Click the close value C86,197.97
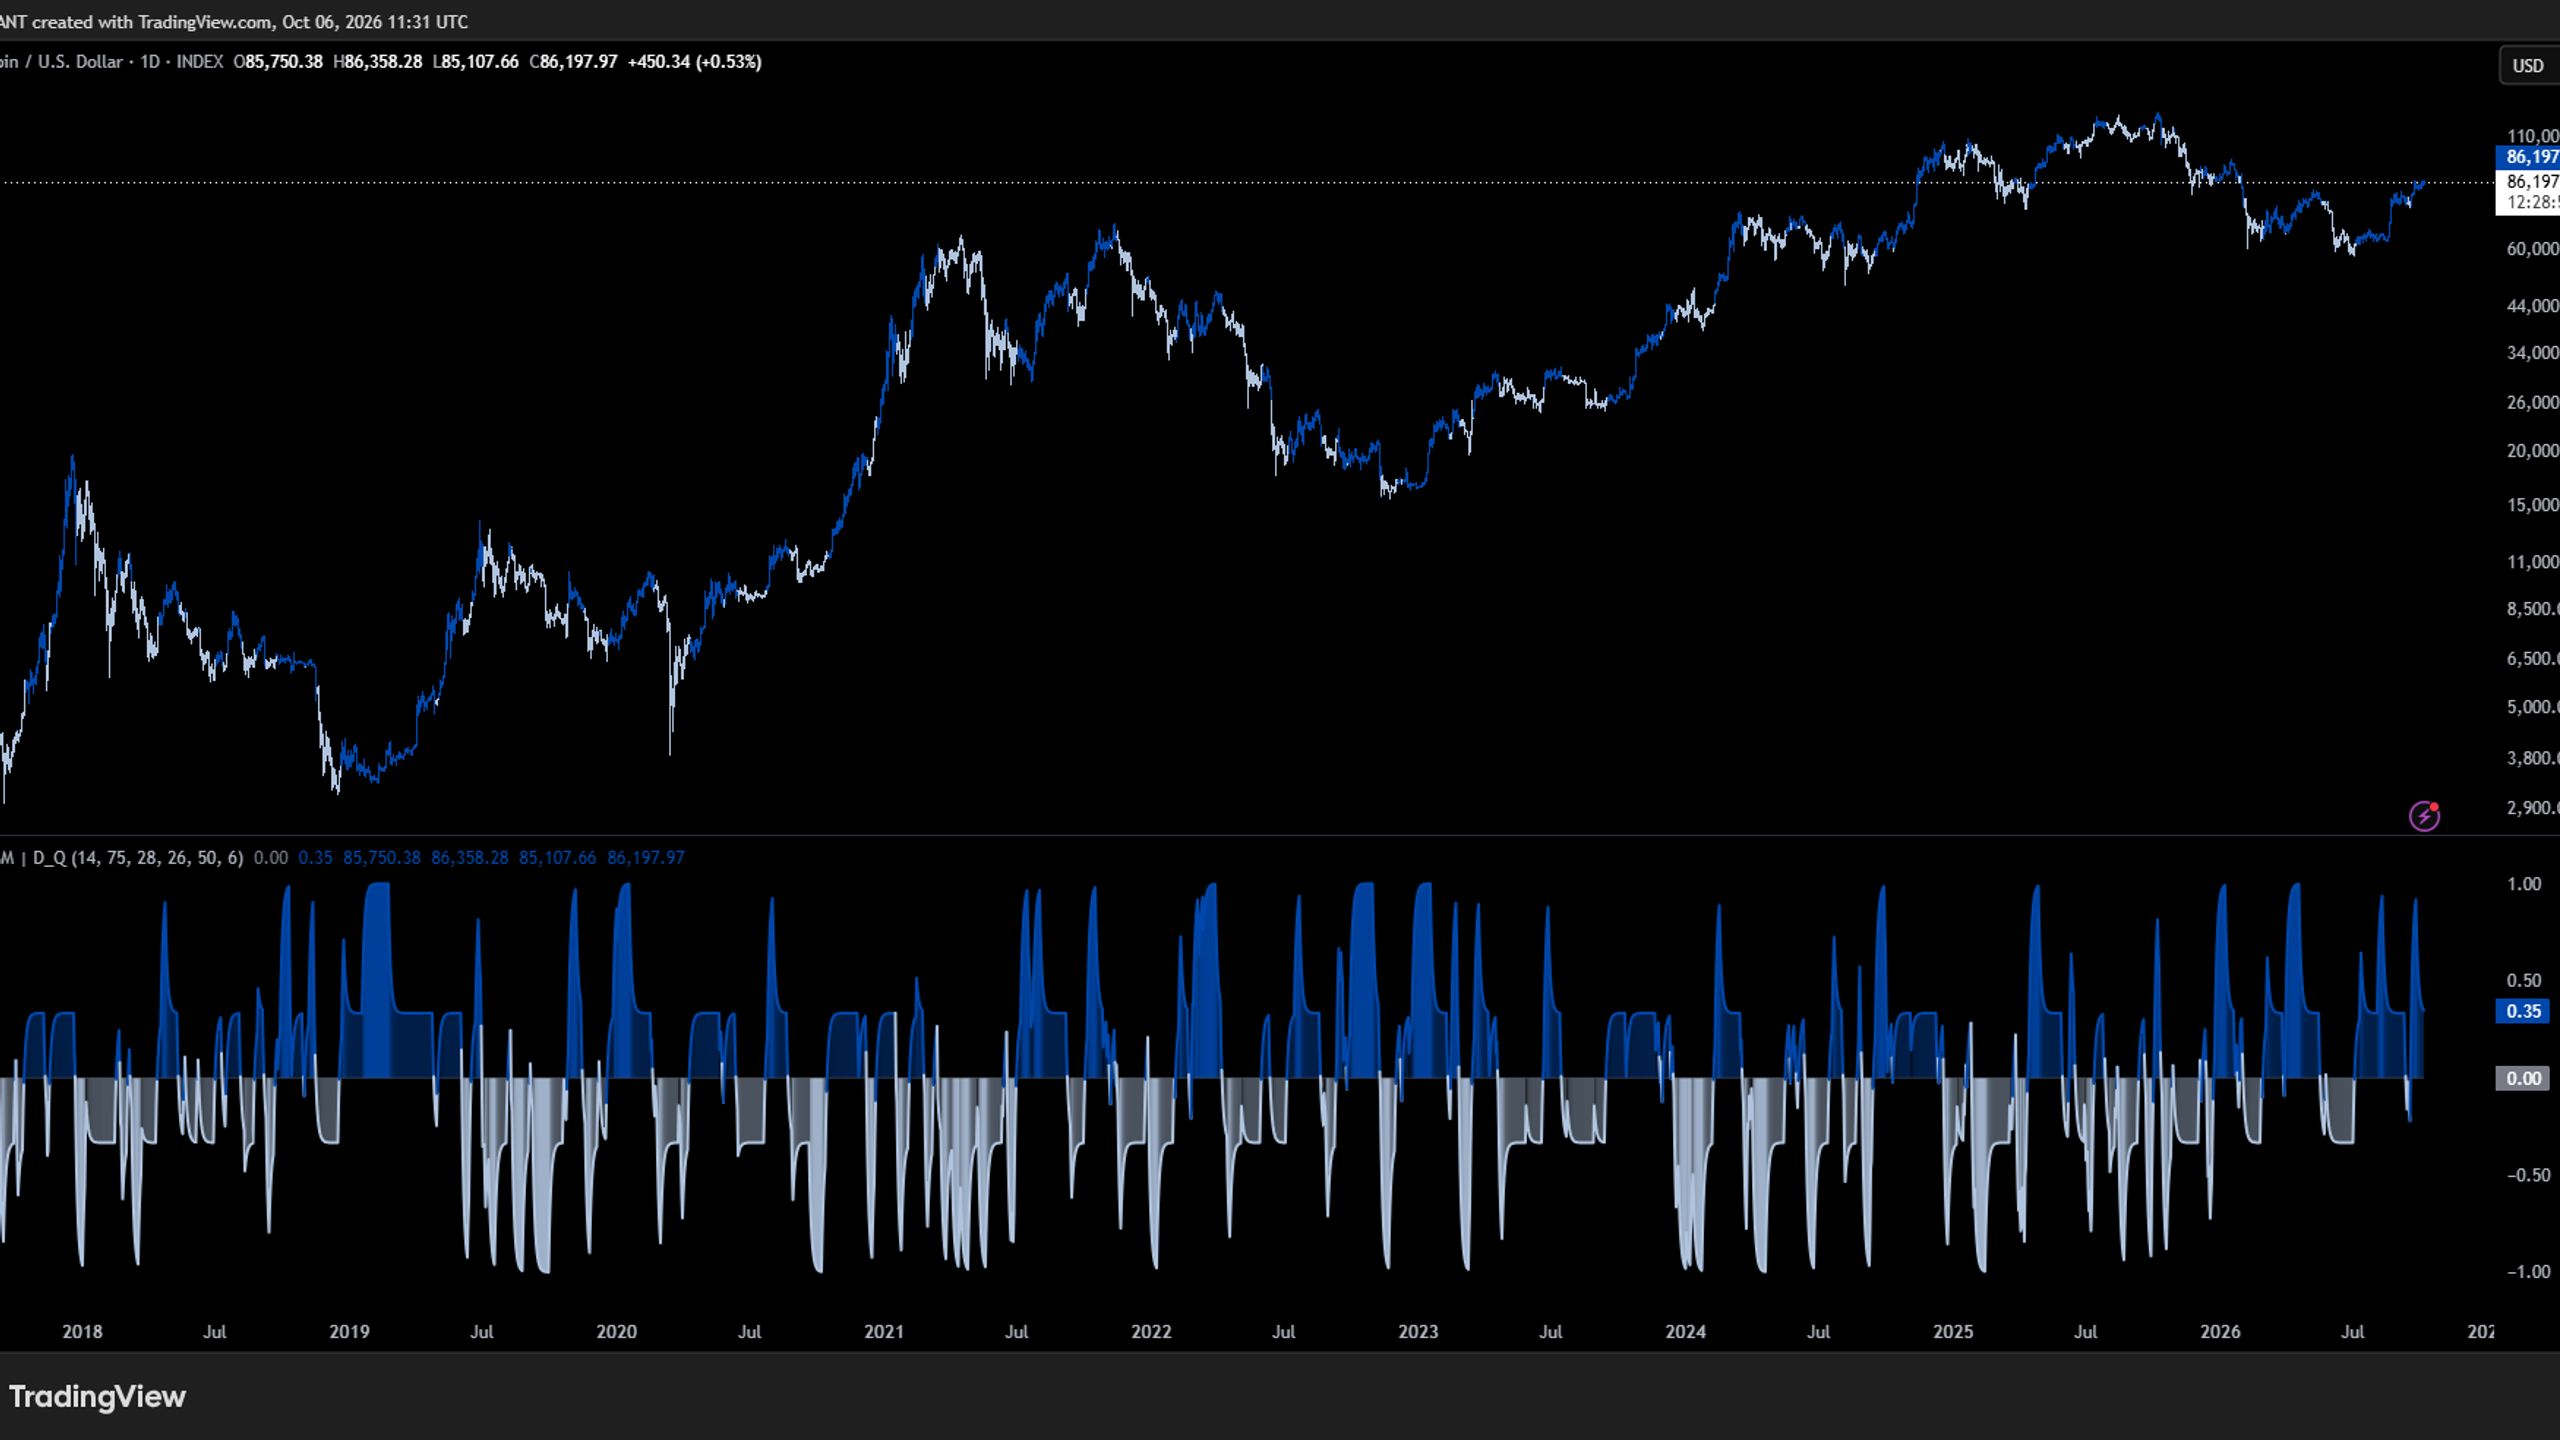 573,62
